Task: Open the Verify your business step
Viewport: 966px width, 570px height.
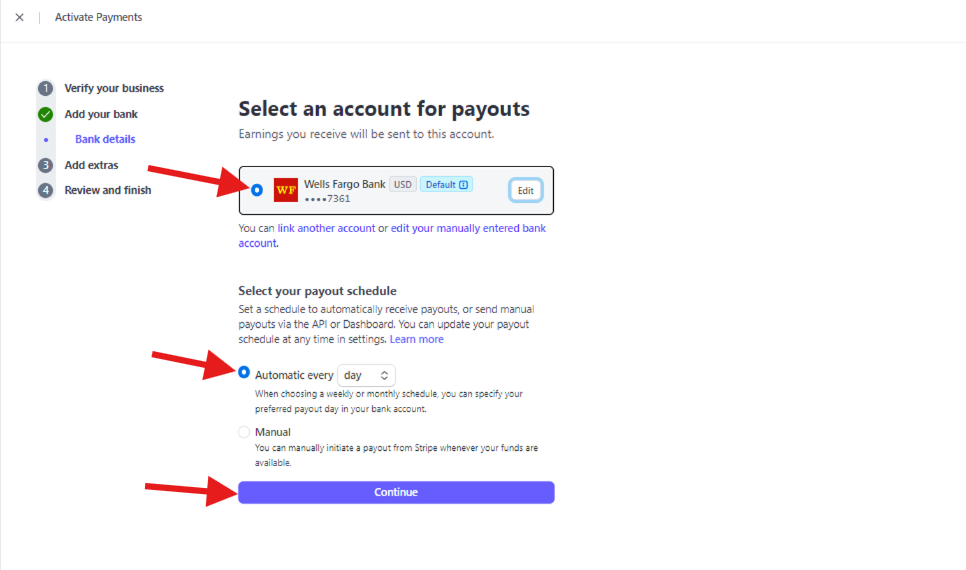Action: point(114,88)
